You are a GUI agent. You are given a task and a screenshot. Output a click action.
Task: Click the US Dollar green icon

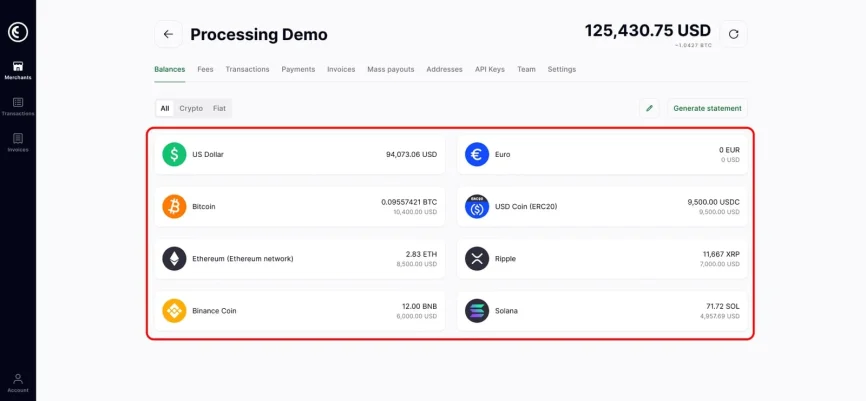[x=174, y=154]
